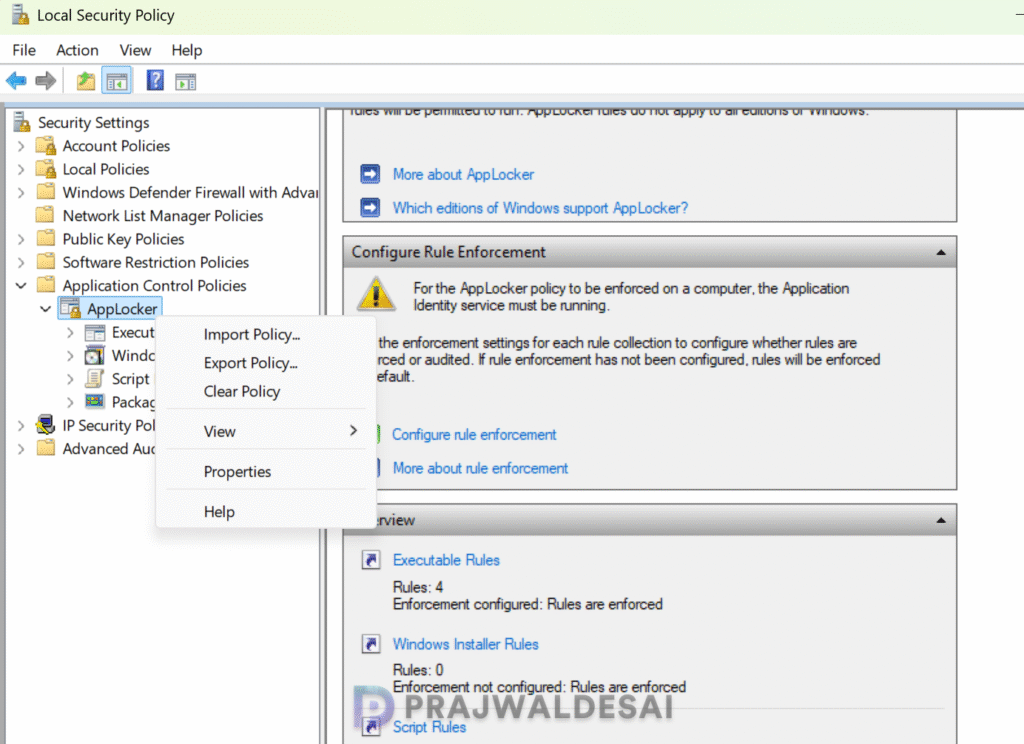Open the Script Rules link

click(429, 727)
